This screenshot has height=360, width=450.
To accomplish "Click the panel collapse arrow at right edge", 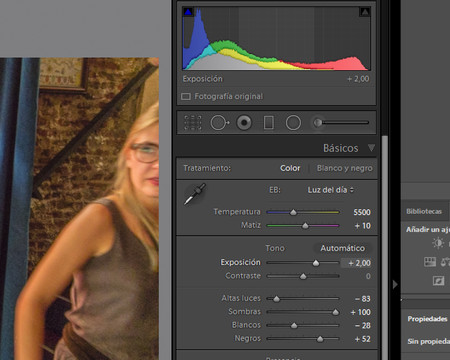I will [395, 285].
